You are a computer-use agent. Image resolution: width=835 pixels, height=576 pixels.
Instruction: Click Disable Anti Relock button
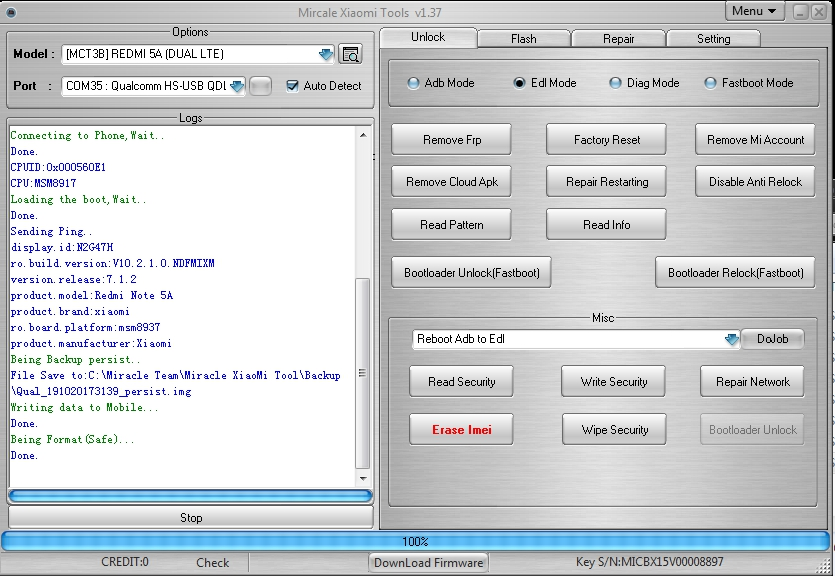coord(755,182)
